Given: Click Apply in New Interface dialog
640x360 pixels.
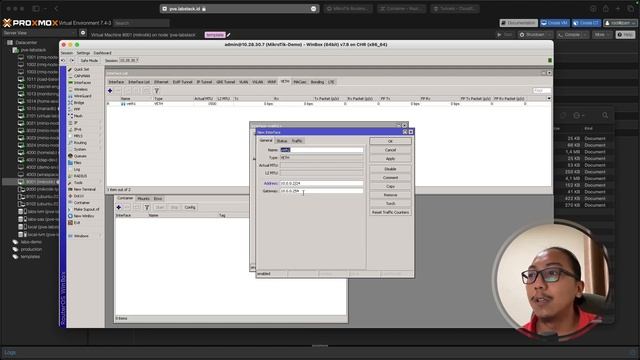Looking at the screenshot, I should point(390,159).
